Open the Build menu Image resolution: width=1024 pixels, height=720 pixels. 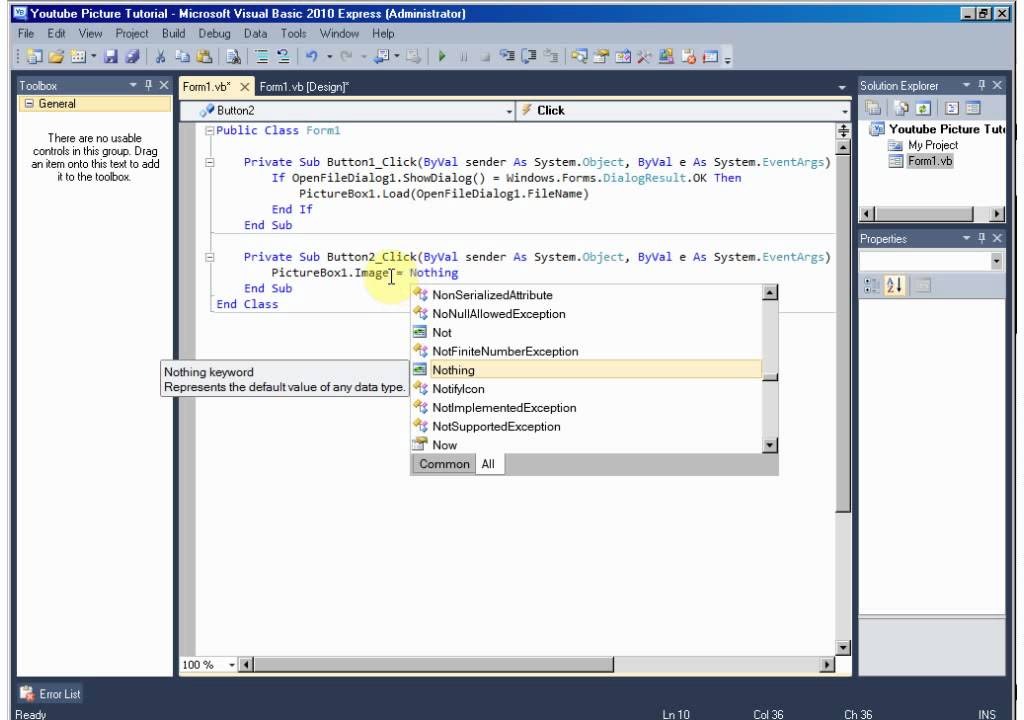point(174,33)
